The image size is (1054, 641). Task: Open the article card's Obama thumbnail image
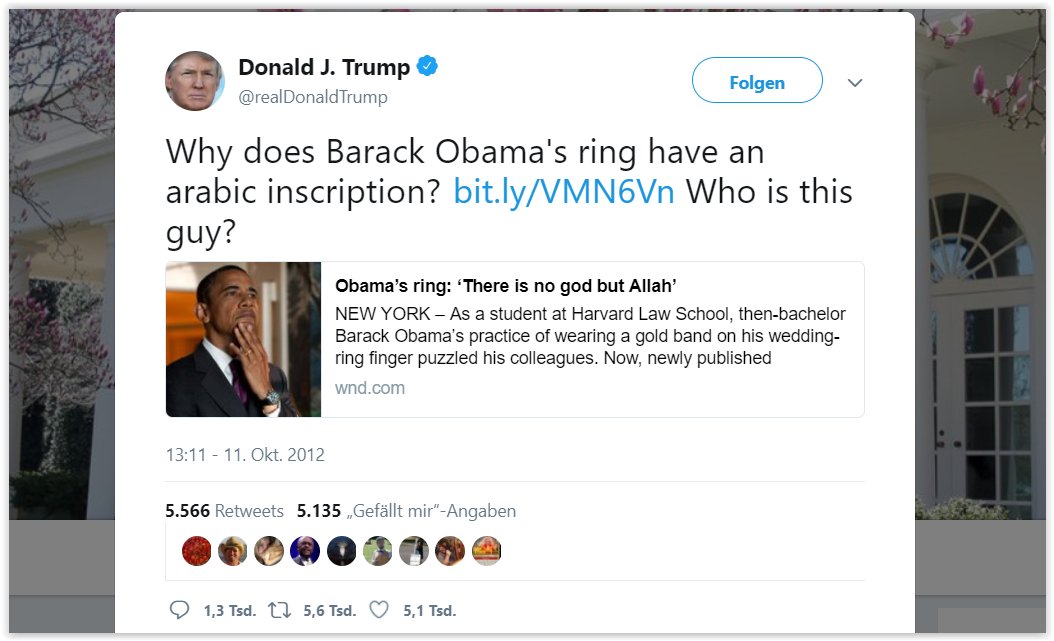(244, 339)
